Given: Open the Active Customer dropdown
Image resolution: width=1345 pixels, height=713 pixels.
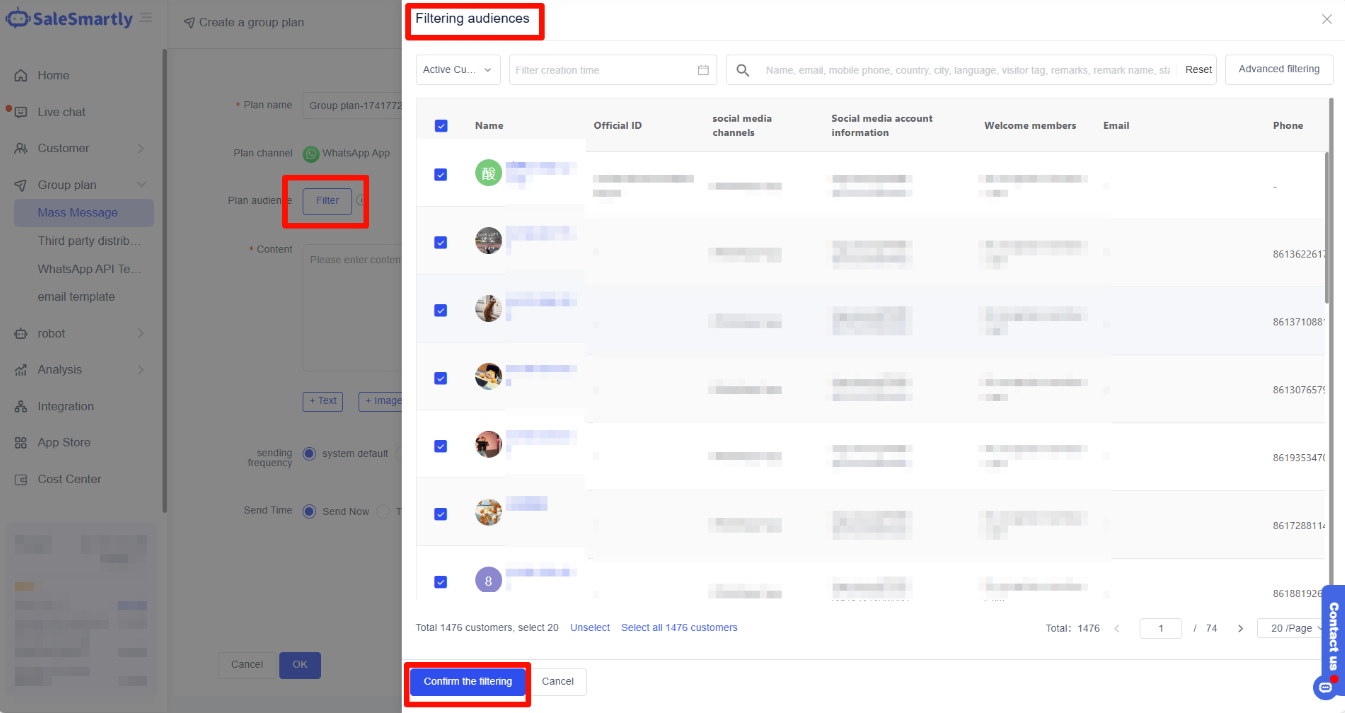Looking at the screenshot, I should (458, 70).
